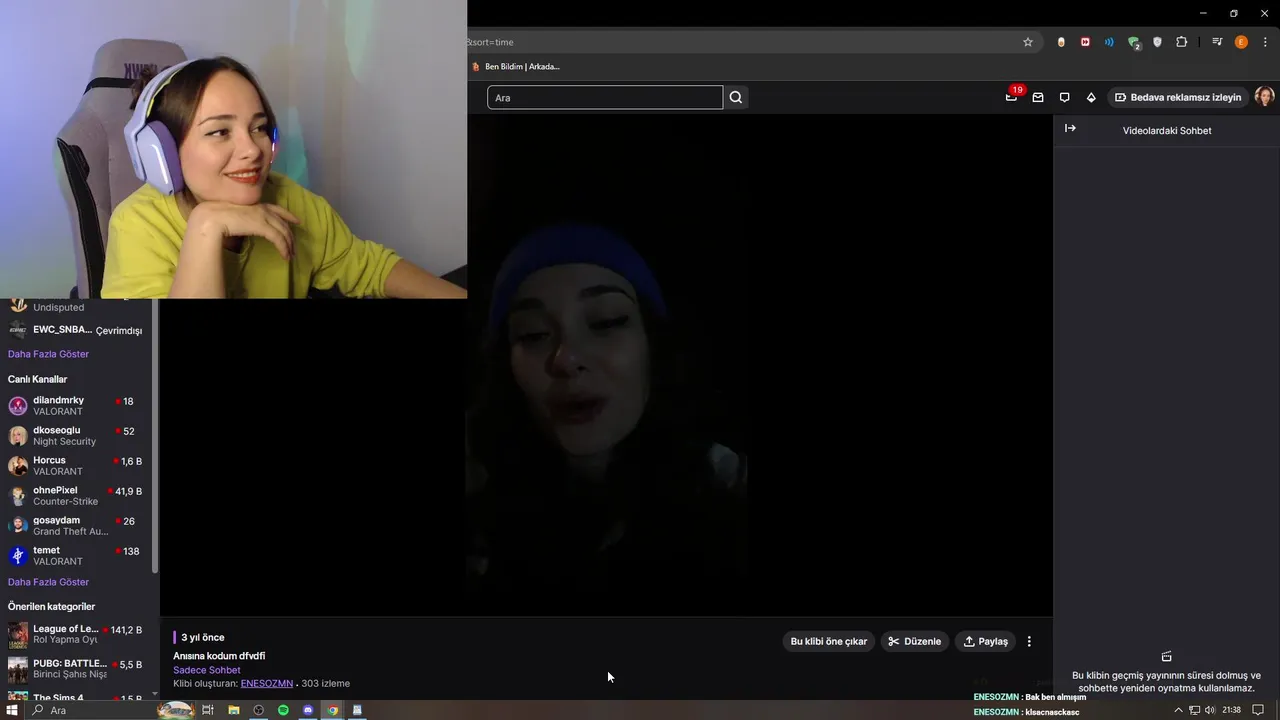The width and height of the screenshot is (1280, 720).
Task: Open the temet VALORANT channel
Action: click(76, 556)
